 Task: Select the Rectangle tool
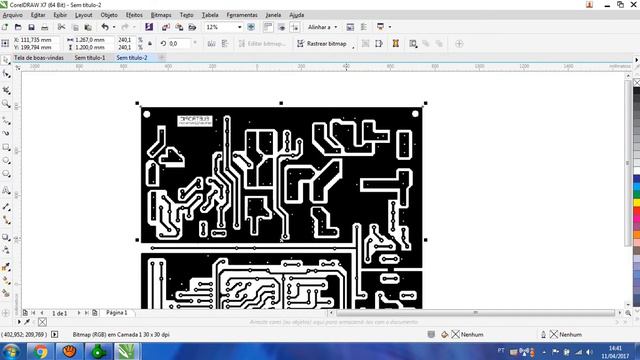pos(6,147)
